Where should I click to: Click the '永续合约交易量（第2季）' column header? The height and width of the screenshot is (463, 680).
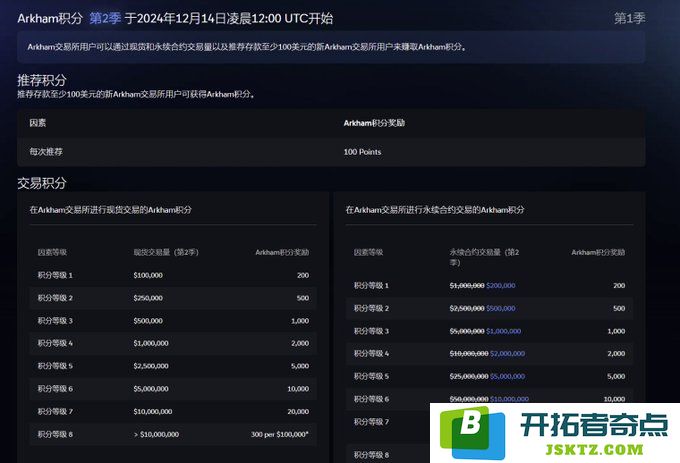[x=484, y=257]
